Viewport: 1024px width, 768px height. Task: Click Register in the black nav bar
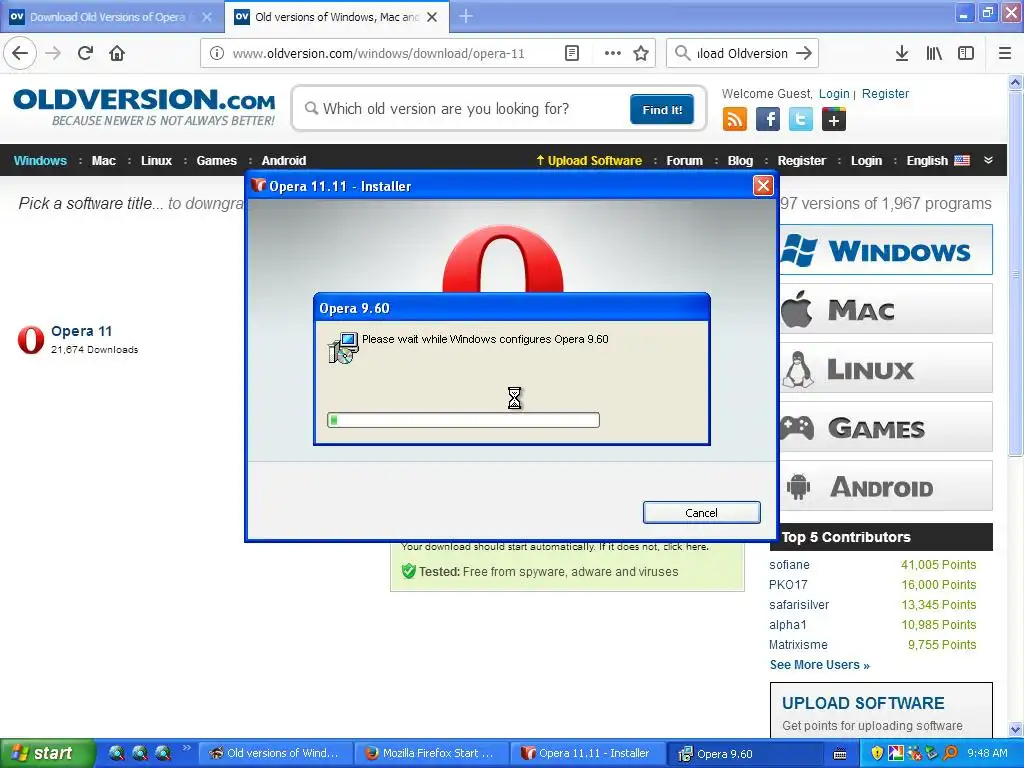(802, 161)
